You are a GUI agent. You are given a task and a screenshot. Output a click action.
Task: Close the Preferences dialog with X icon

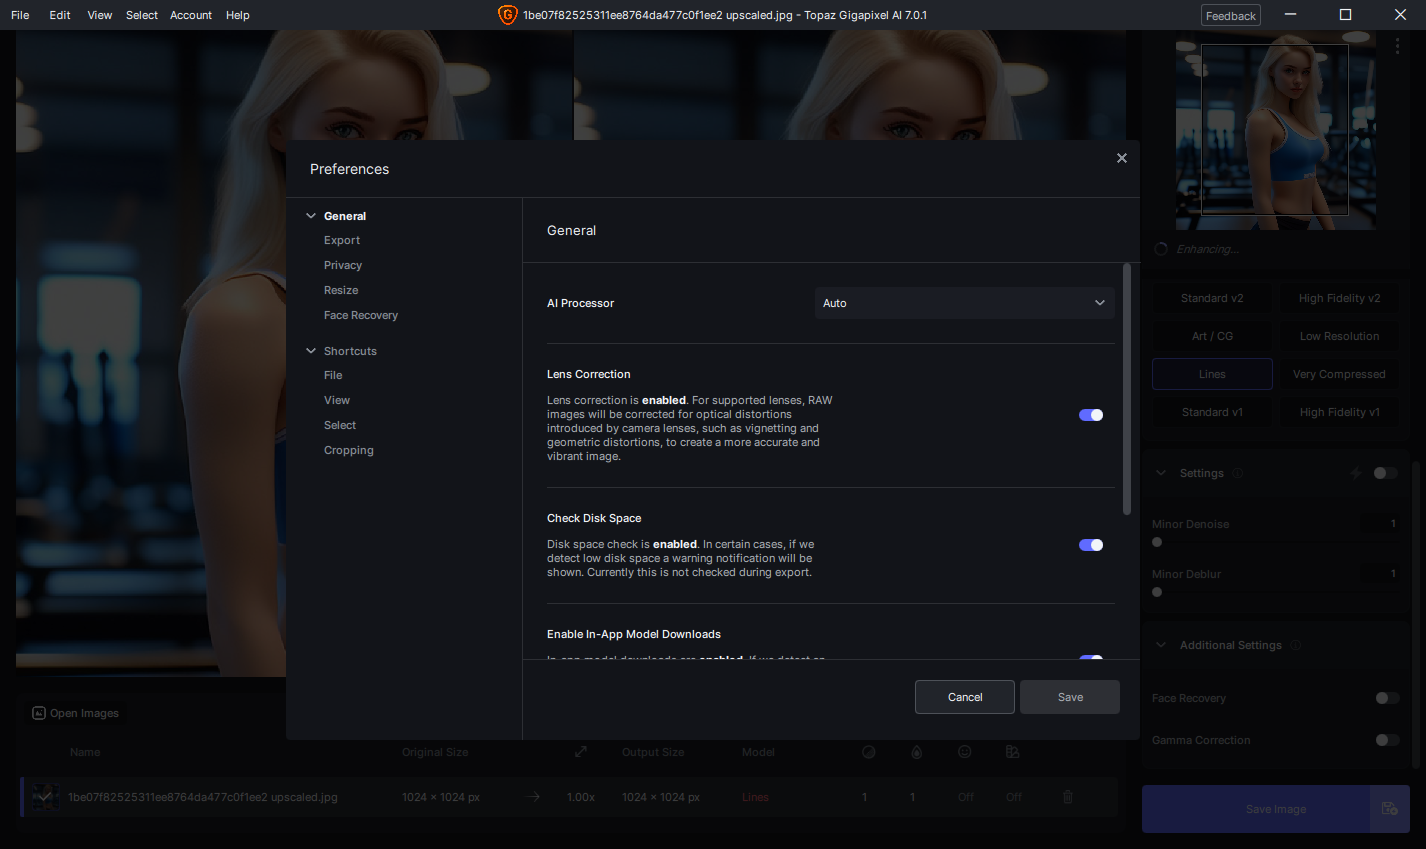(1122, 158)
